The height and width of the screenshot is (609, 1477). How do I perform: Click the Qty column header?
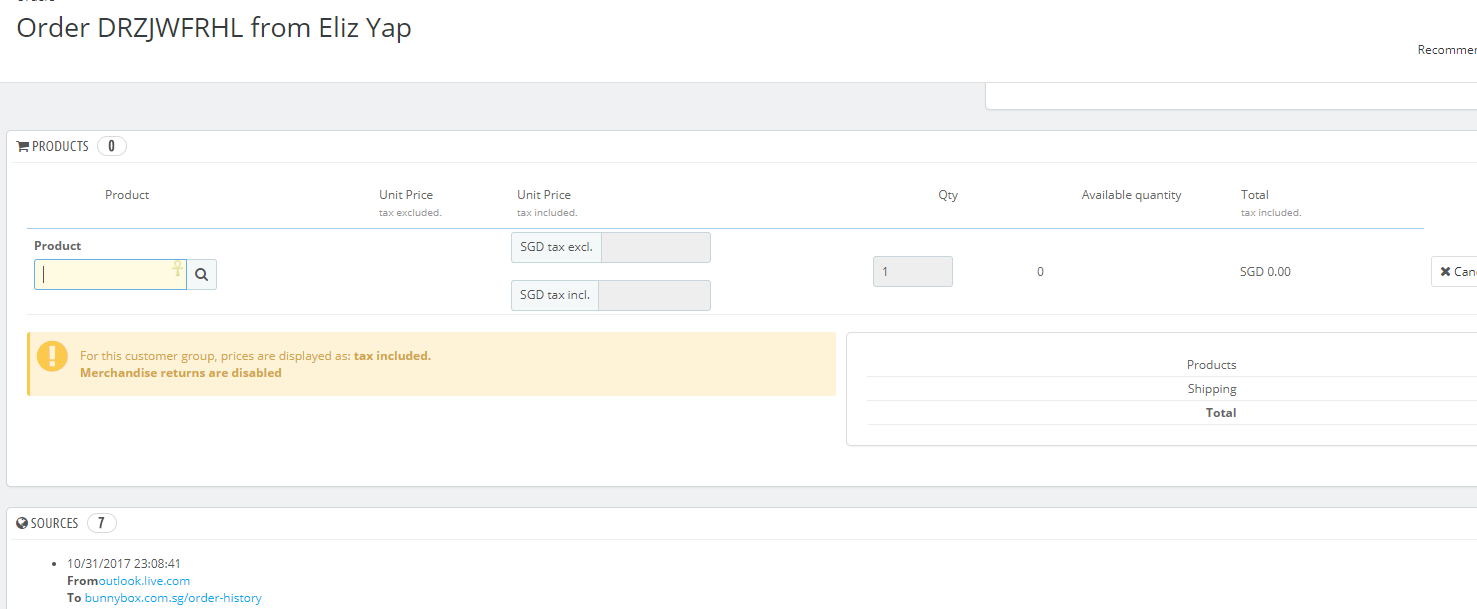coord(948,195)
